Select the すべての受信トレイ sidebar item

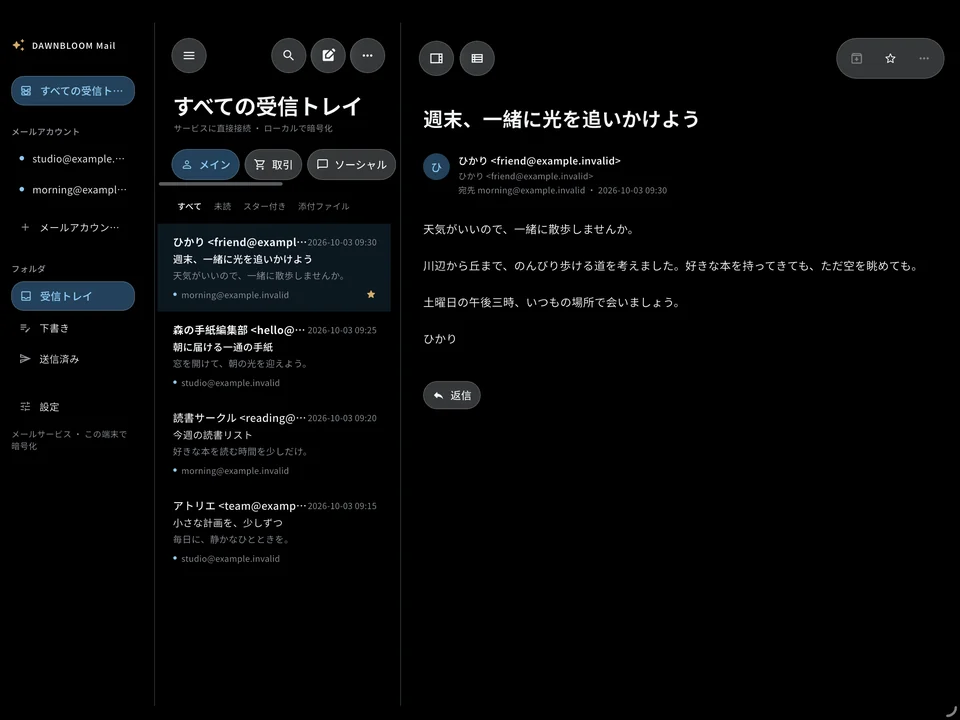(x=73, y=91)
